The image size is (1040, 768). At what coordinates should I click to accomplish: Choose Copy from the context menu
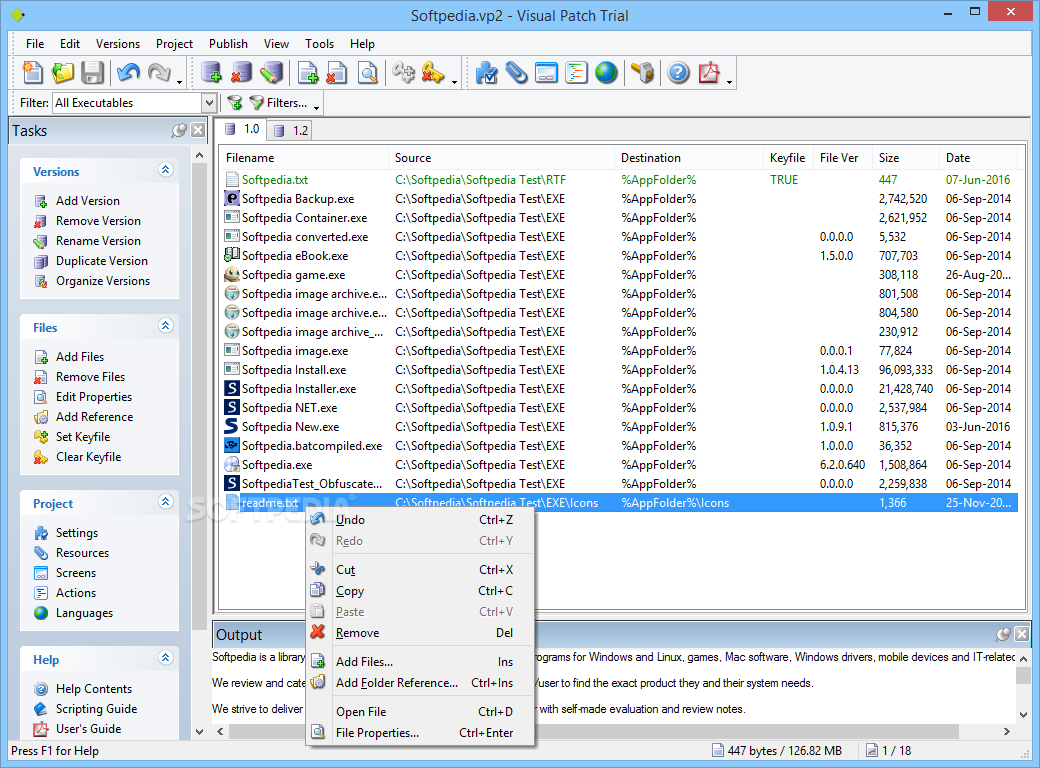(421, 591)
